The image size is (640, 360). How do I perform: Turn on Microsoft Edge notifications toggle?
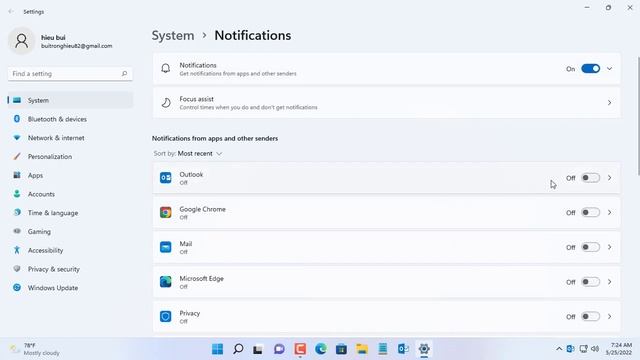point(590,282)
